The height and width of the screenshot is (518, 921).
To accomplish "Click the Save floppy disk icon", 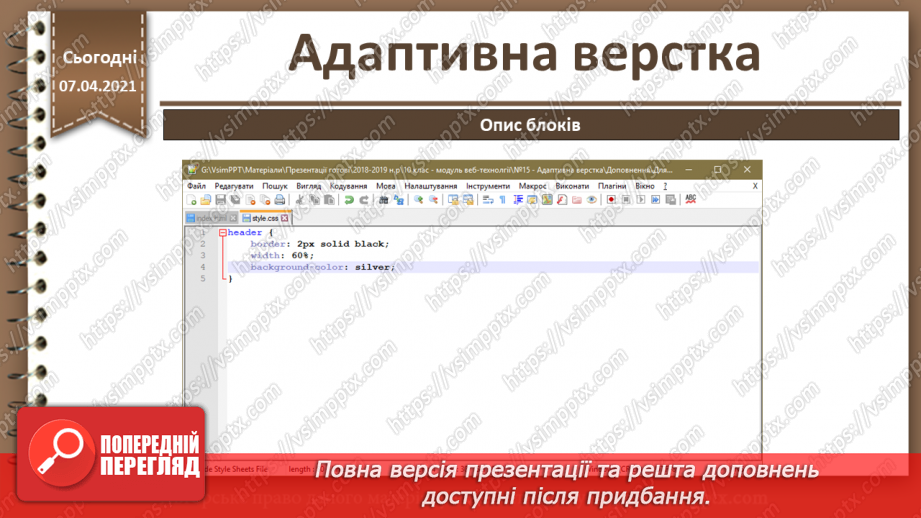I will tap(220, 200).
